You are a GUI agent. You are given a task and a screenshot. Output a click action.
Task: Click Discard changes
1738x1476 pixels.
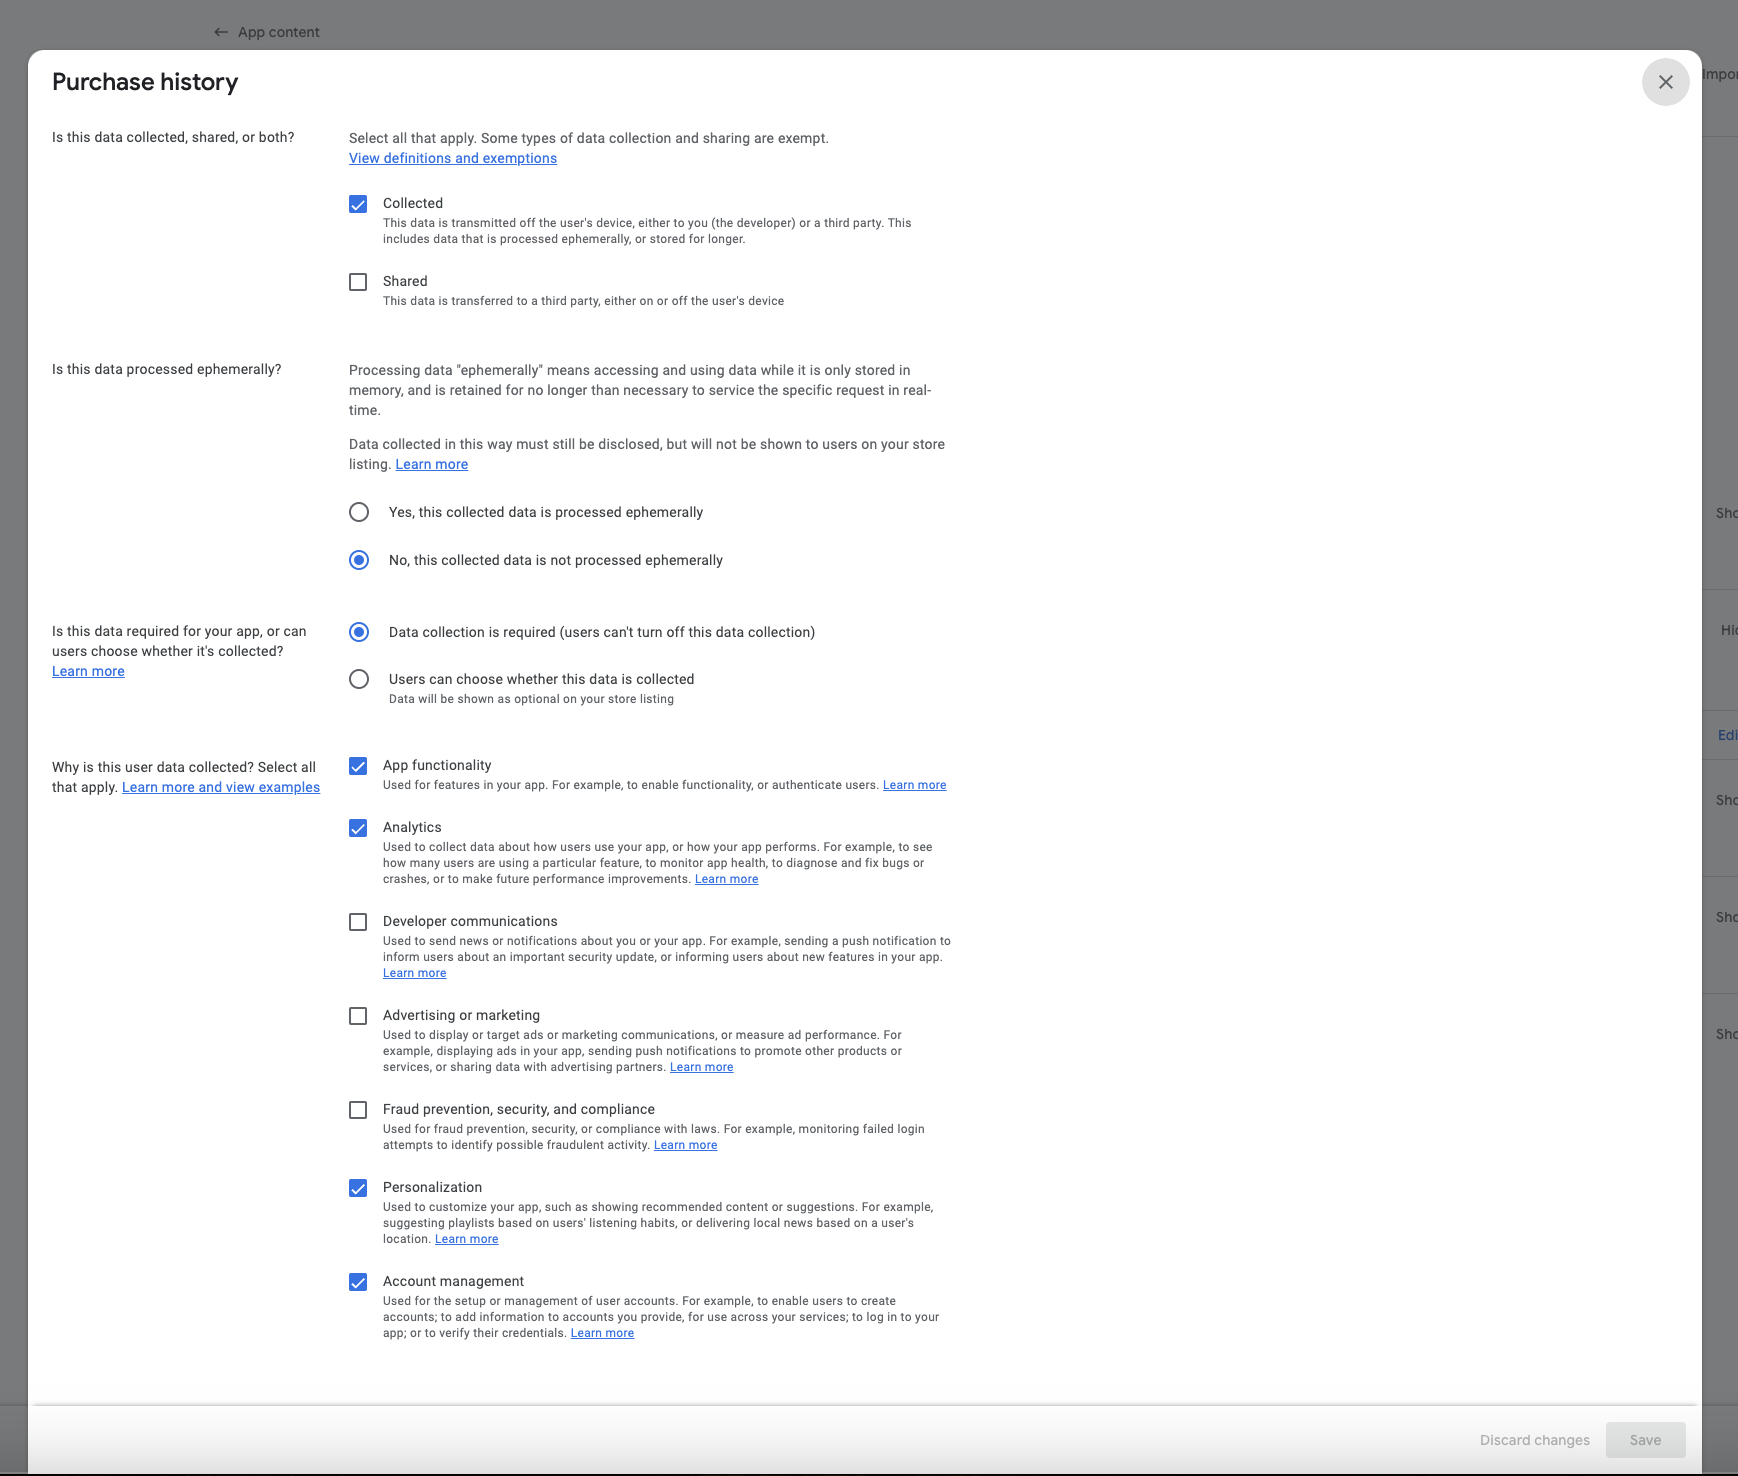[1533, 1440]
